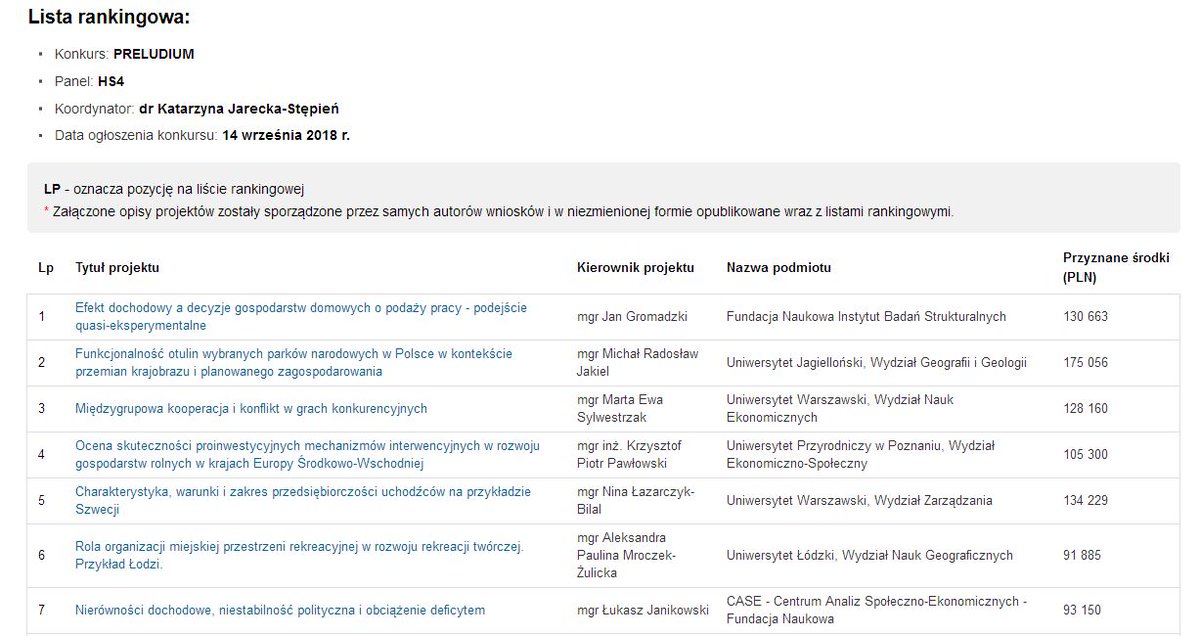Click the 'Nazwa podmiotu' column header
Screen dimensions: 1200x636
tap(779, 267)
